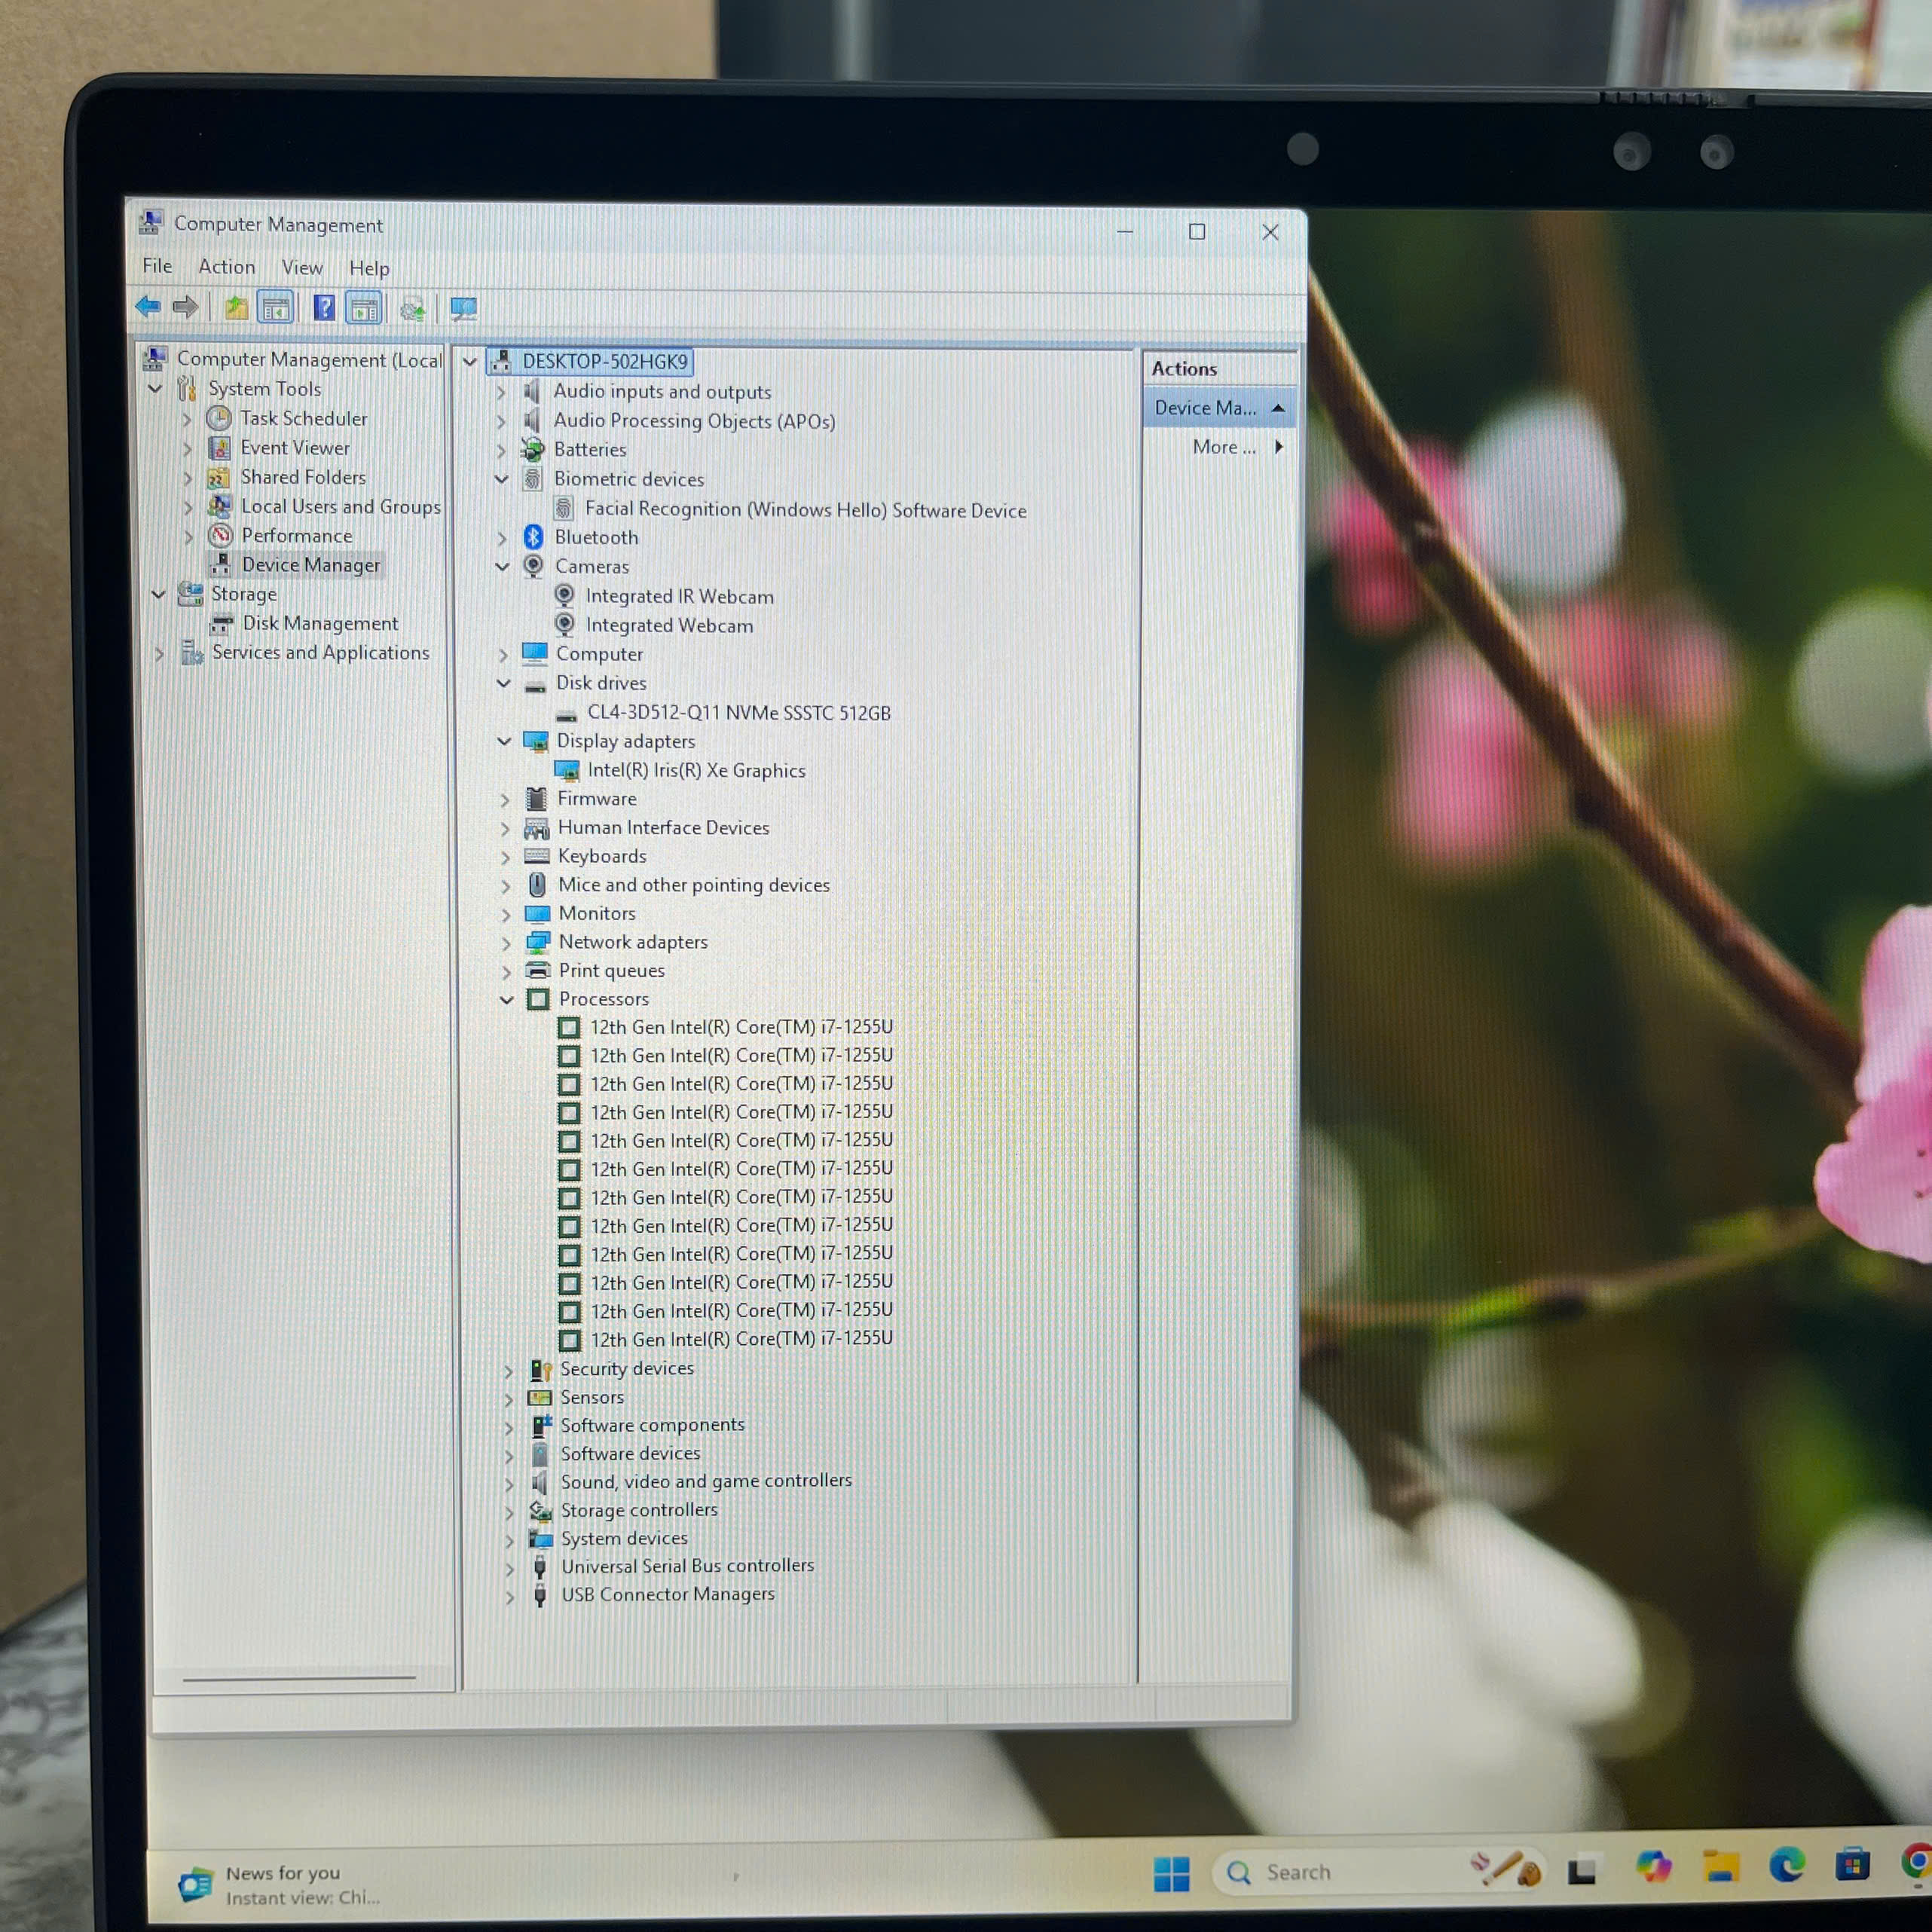Collapse the System Tools node

tap(155, 389)
